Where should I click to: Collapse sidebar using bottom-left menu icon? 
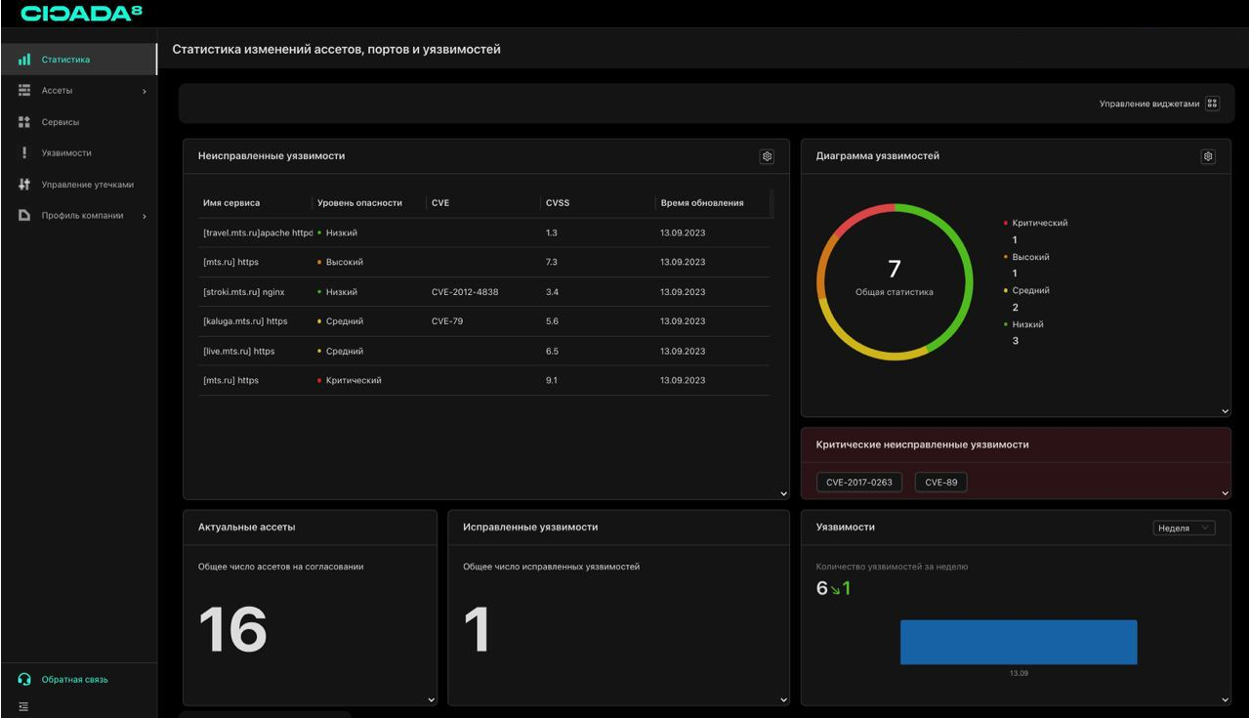[x=24, y=706]
